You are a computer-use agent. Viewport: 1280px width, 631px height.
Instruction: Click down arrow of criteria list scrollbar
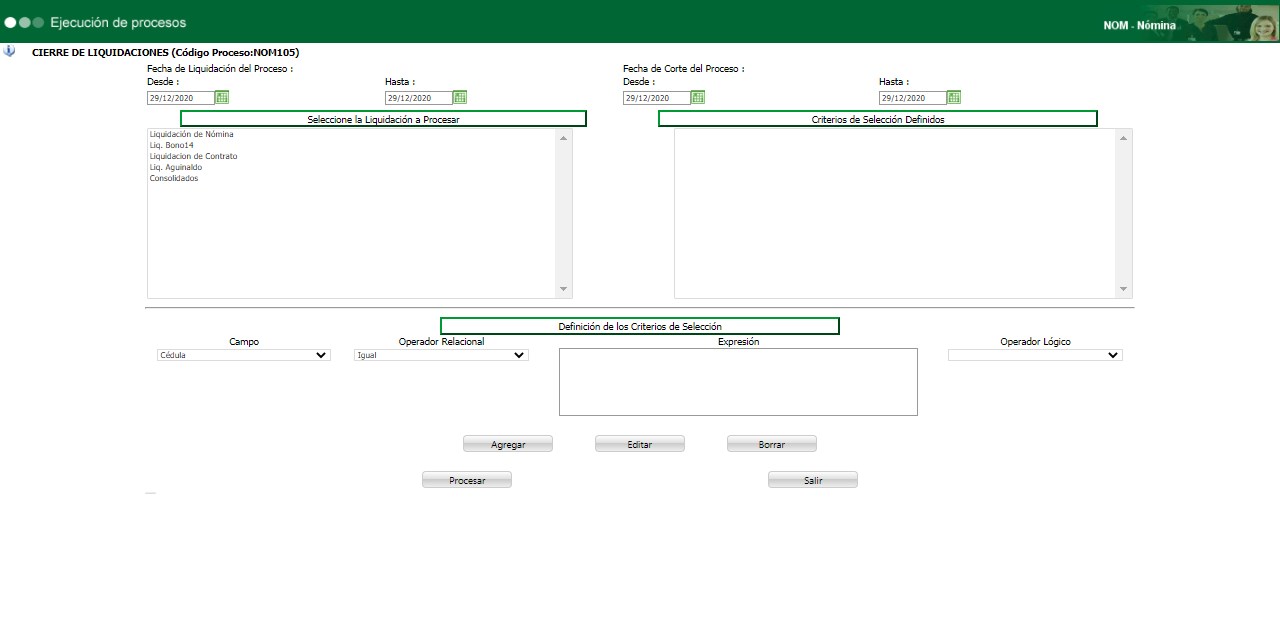point(1124,289)
